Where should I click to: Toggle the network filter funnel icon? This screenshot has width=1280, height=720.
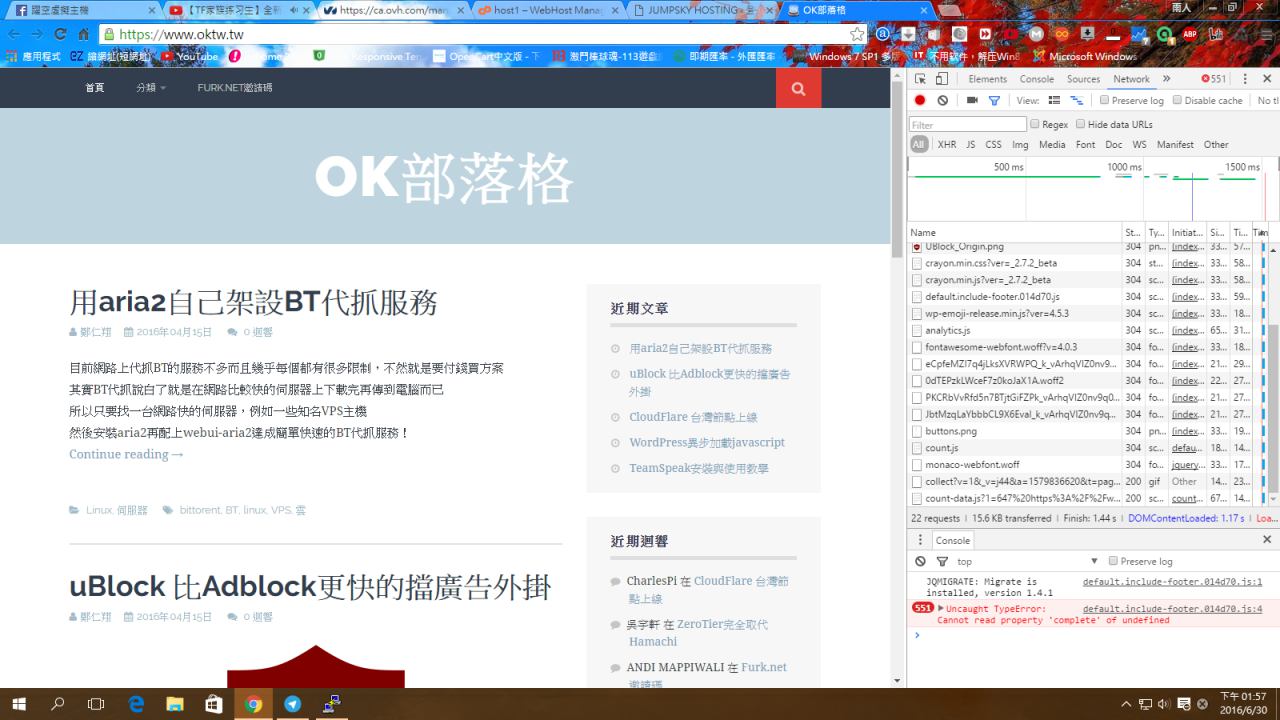(994, 100)
